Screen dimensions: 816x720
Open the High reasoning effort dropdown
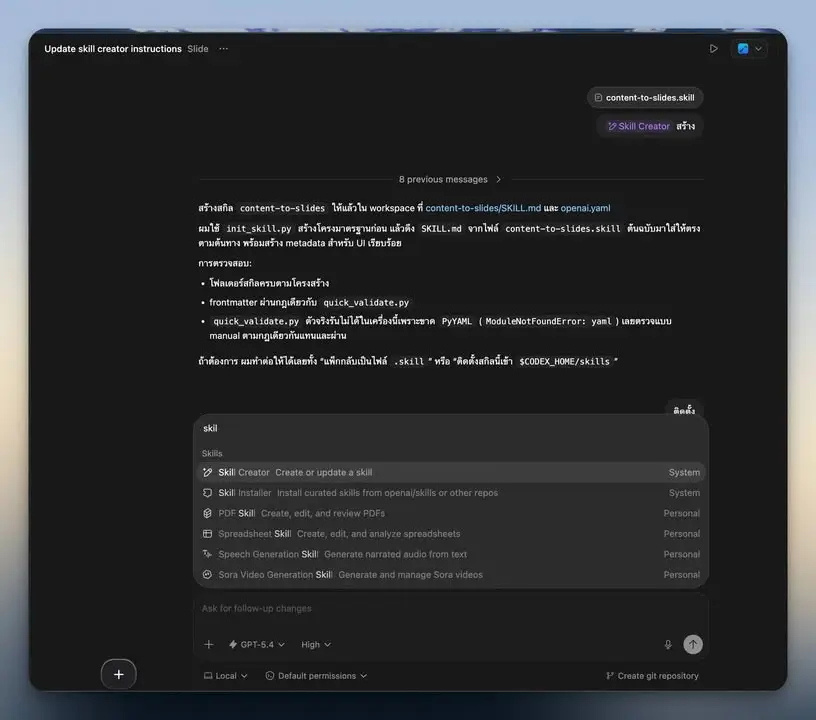(316, 645)
